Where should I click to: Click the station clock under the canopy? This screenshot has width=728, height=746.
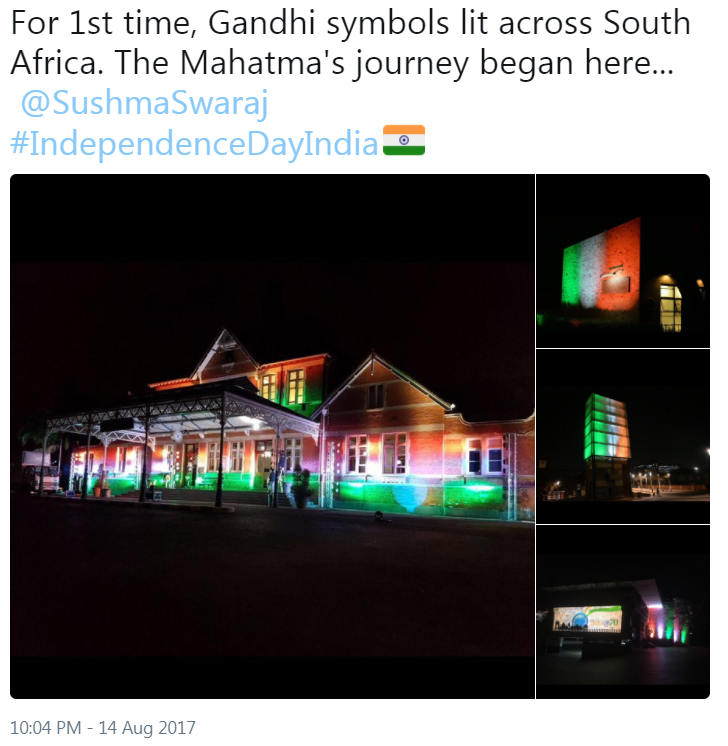pos(176,435)
